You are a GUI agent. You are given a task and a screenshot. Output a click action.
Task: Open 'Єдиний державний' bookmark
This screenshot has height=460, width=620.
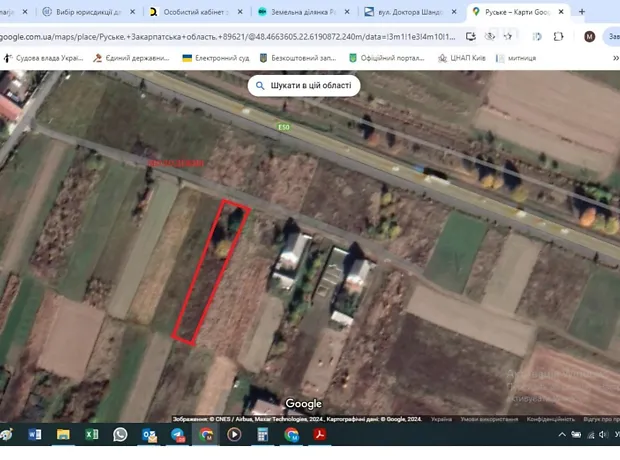point(131,58)
